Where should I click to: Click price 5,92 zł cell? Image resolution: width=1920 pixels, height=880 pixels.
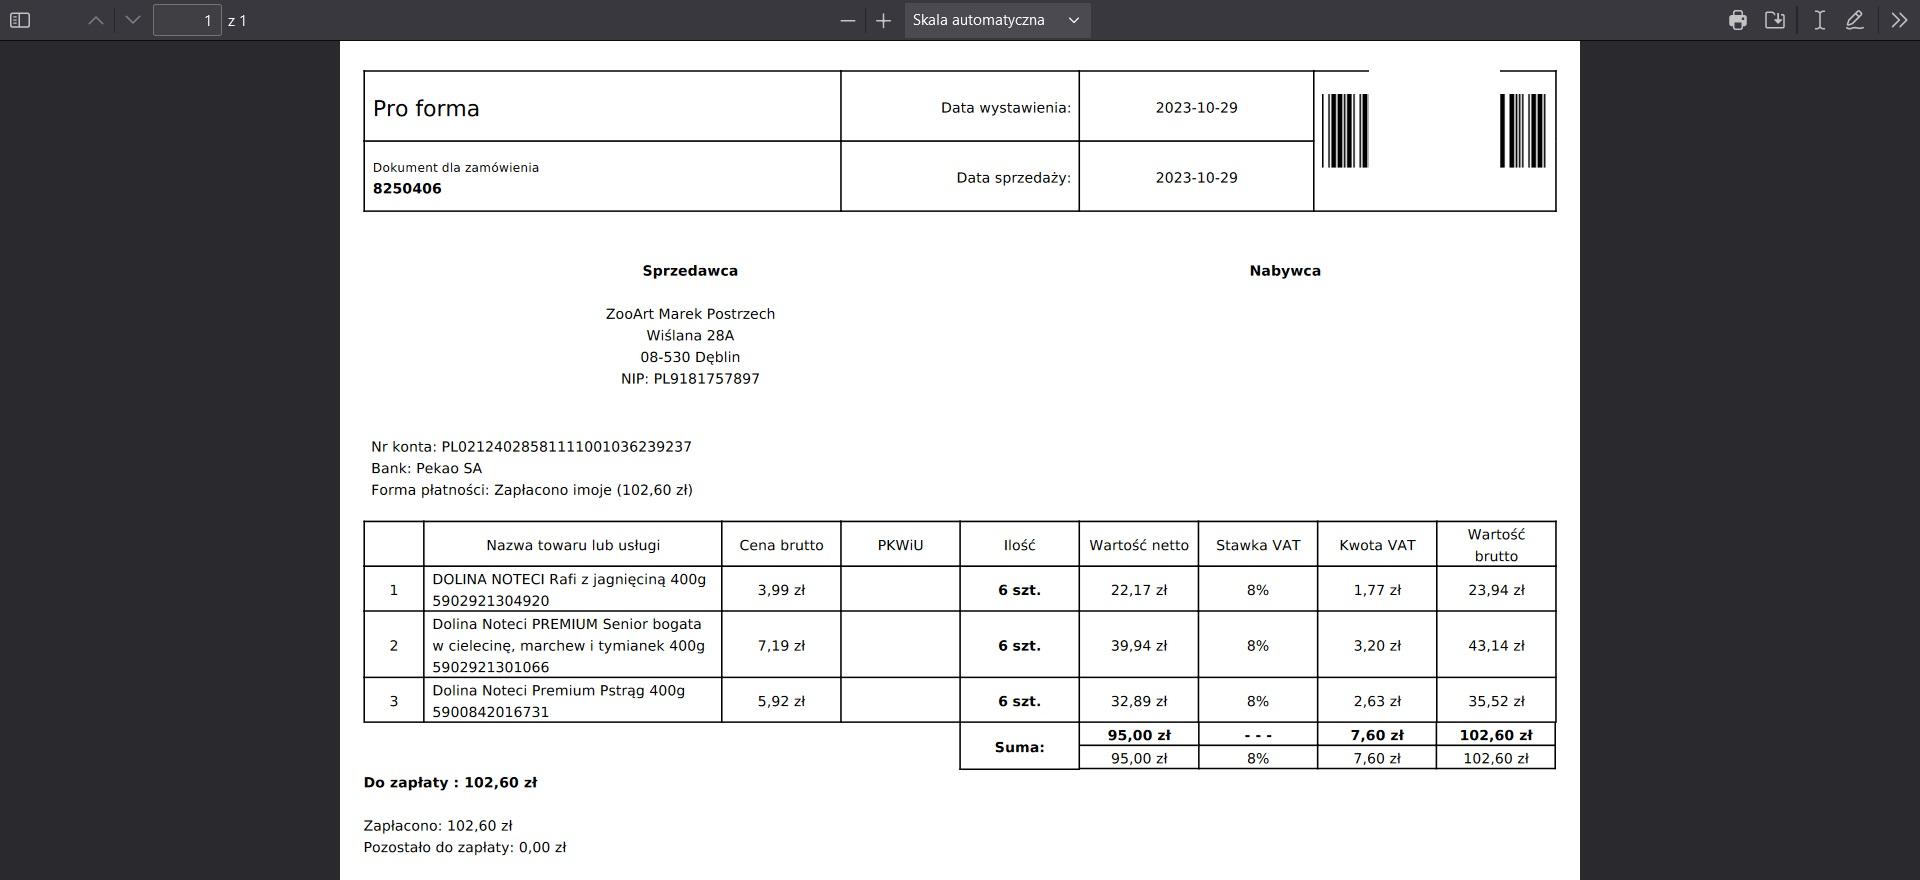click(781, 701)
